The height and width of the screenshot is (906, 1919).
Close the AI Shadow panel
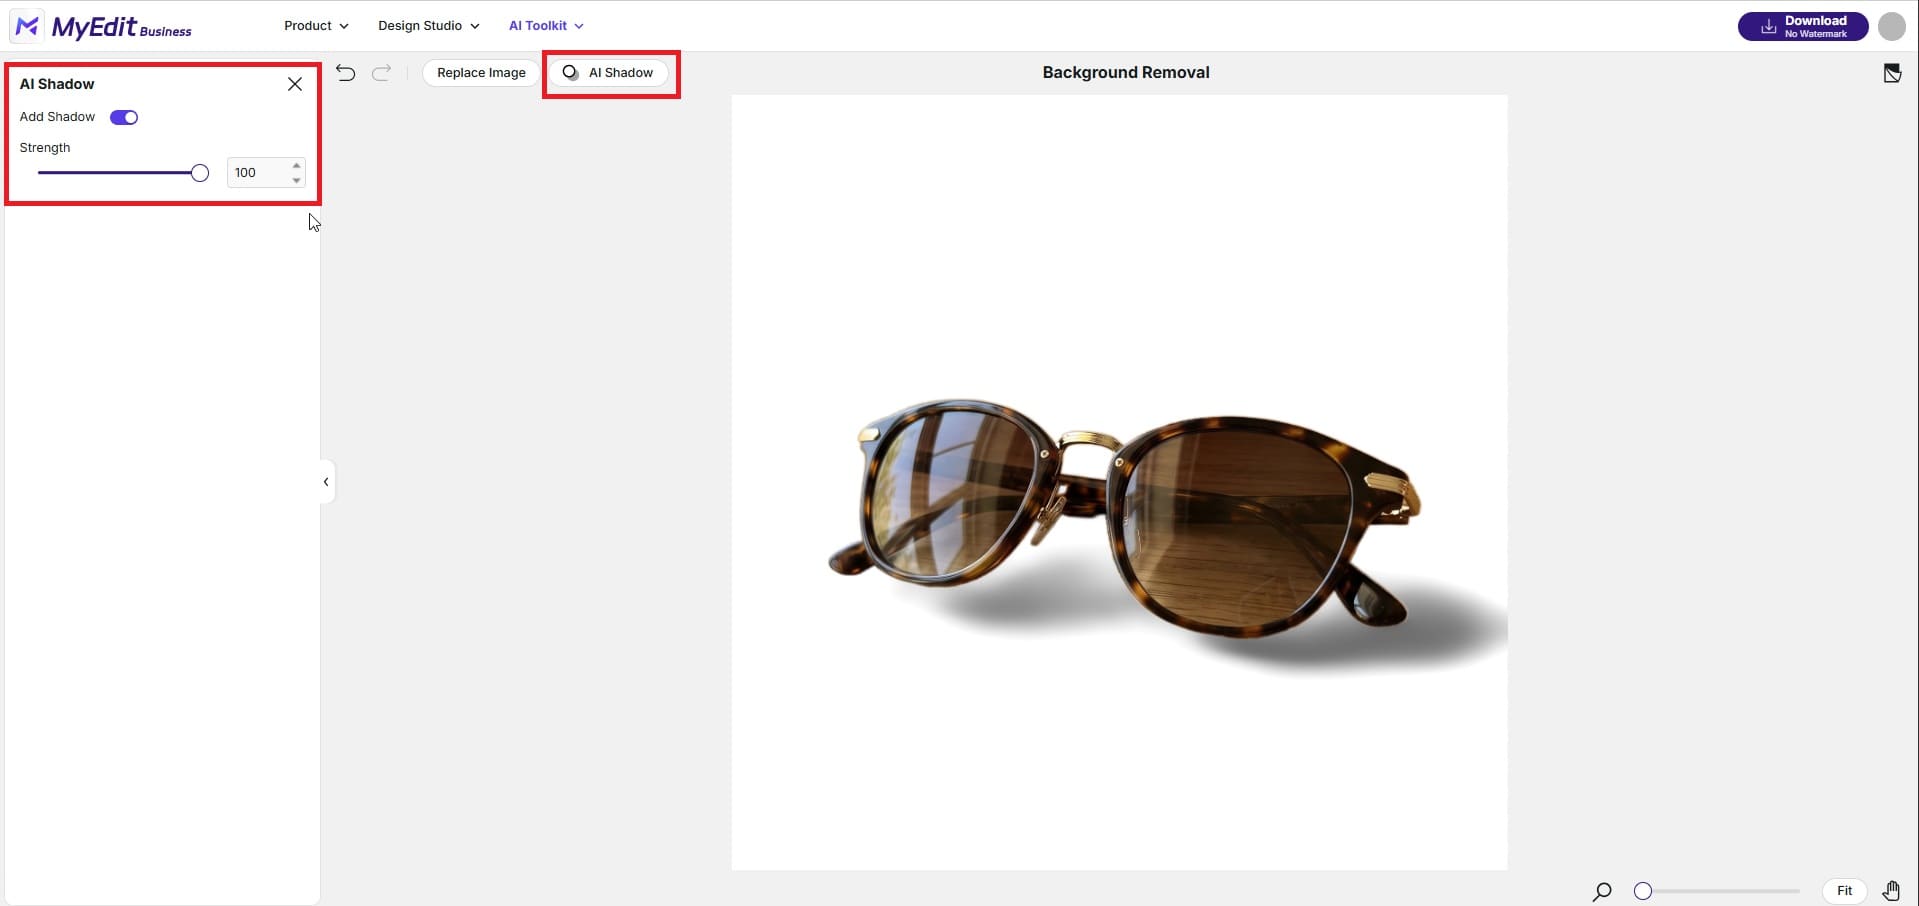click(x=294, y=84)
